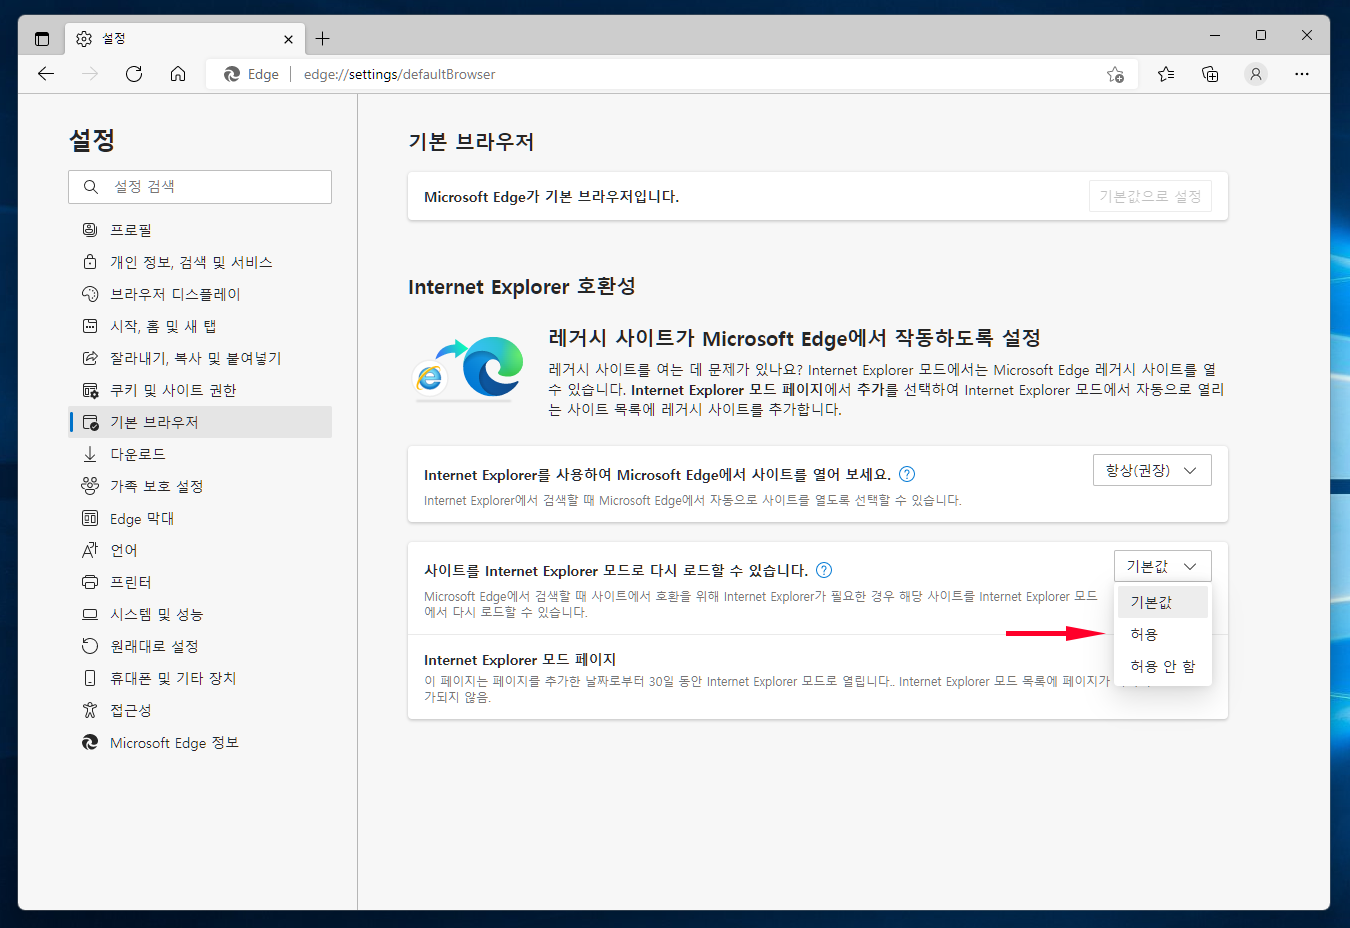Click the Internet Explorer 호환성 heading
Viewport: 1350px width, 928px height.
click(x=522, y=287)
